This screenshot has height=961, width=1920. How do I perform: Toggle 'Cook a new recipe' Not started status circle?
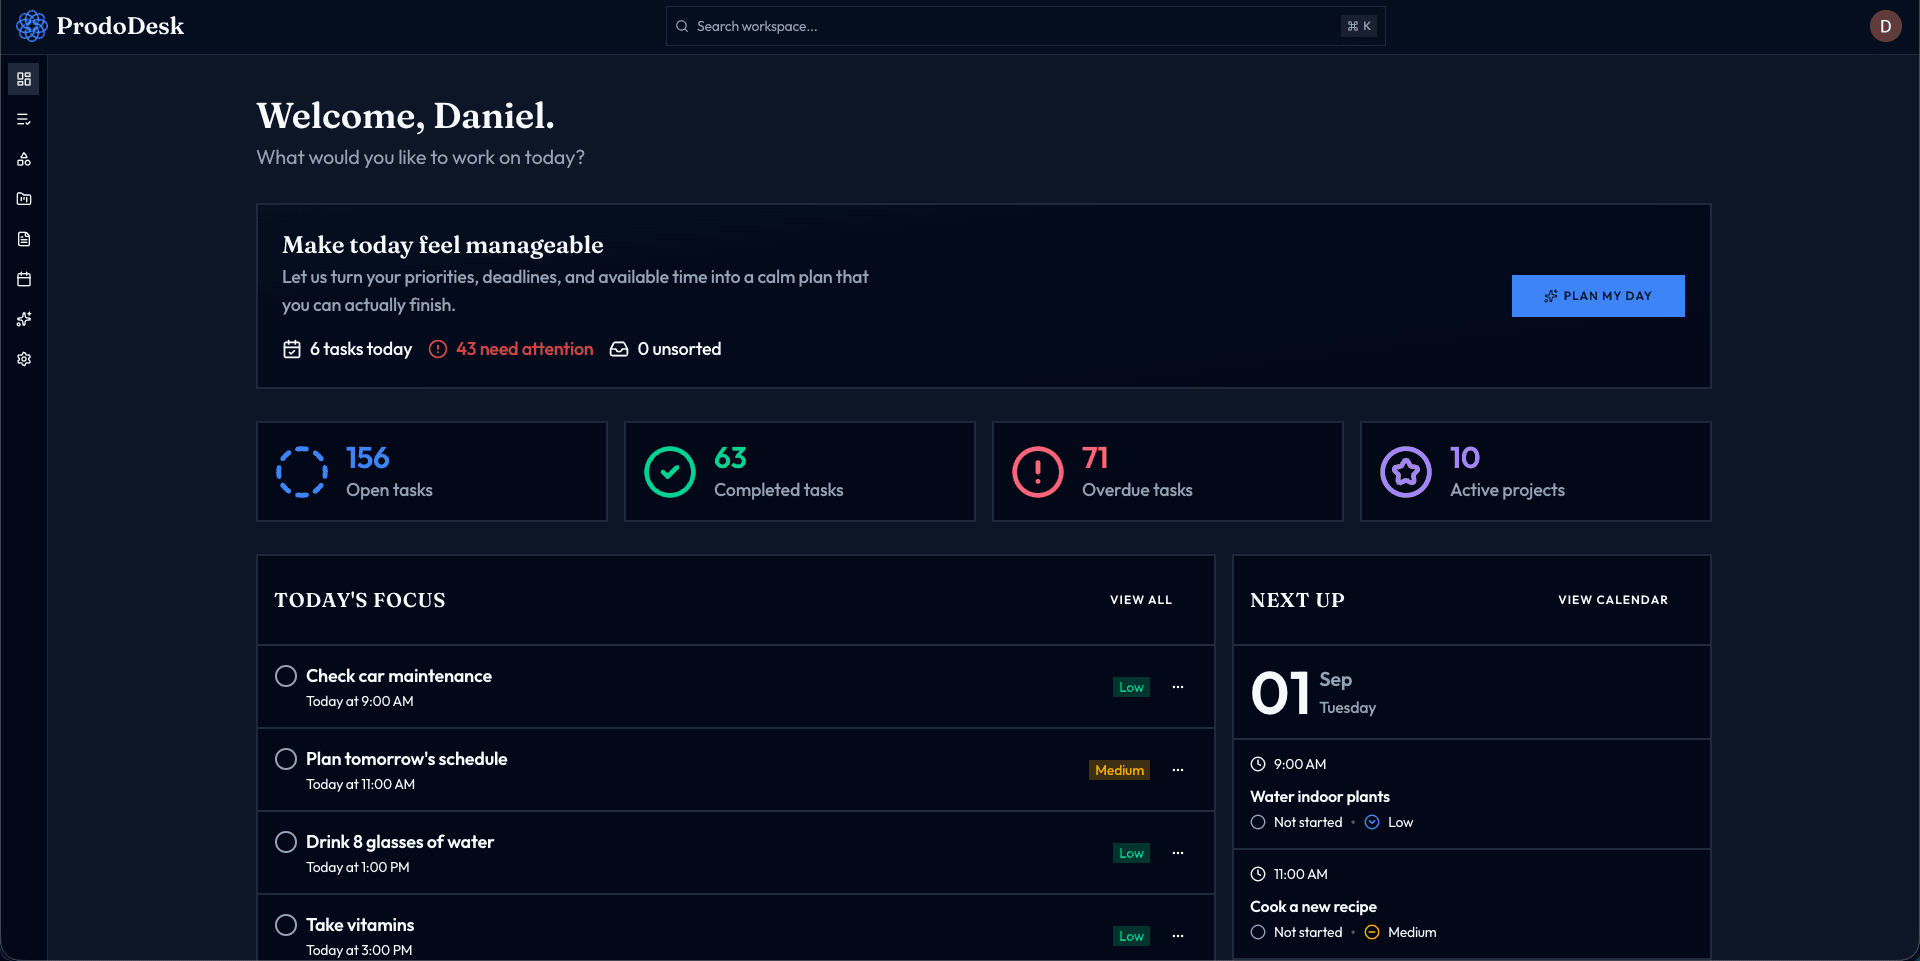[x=1258, y=932]
